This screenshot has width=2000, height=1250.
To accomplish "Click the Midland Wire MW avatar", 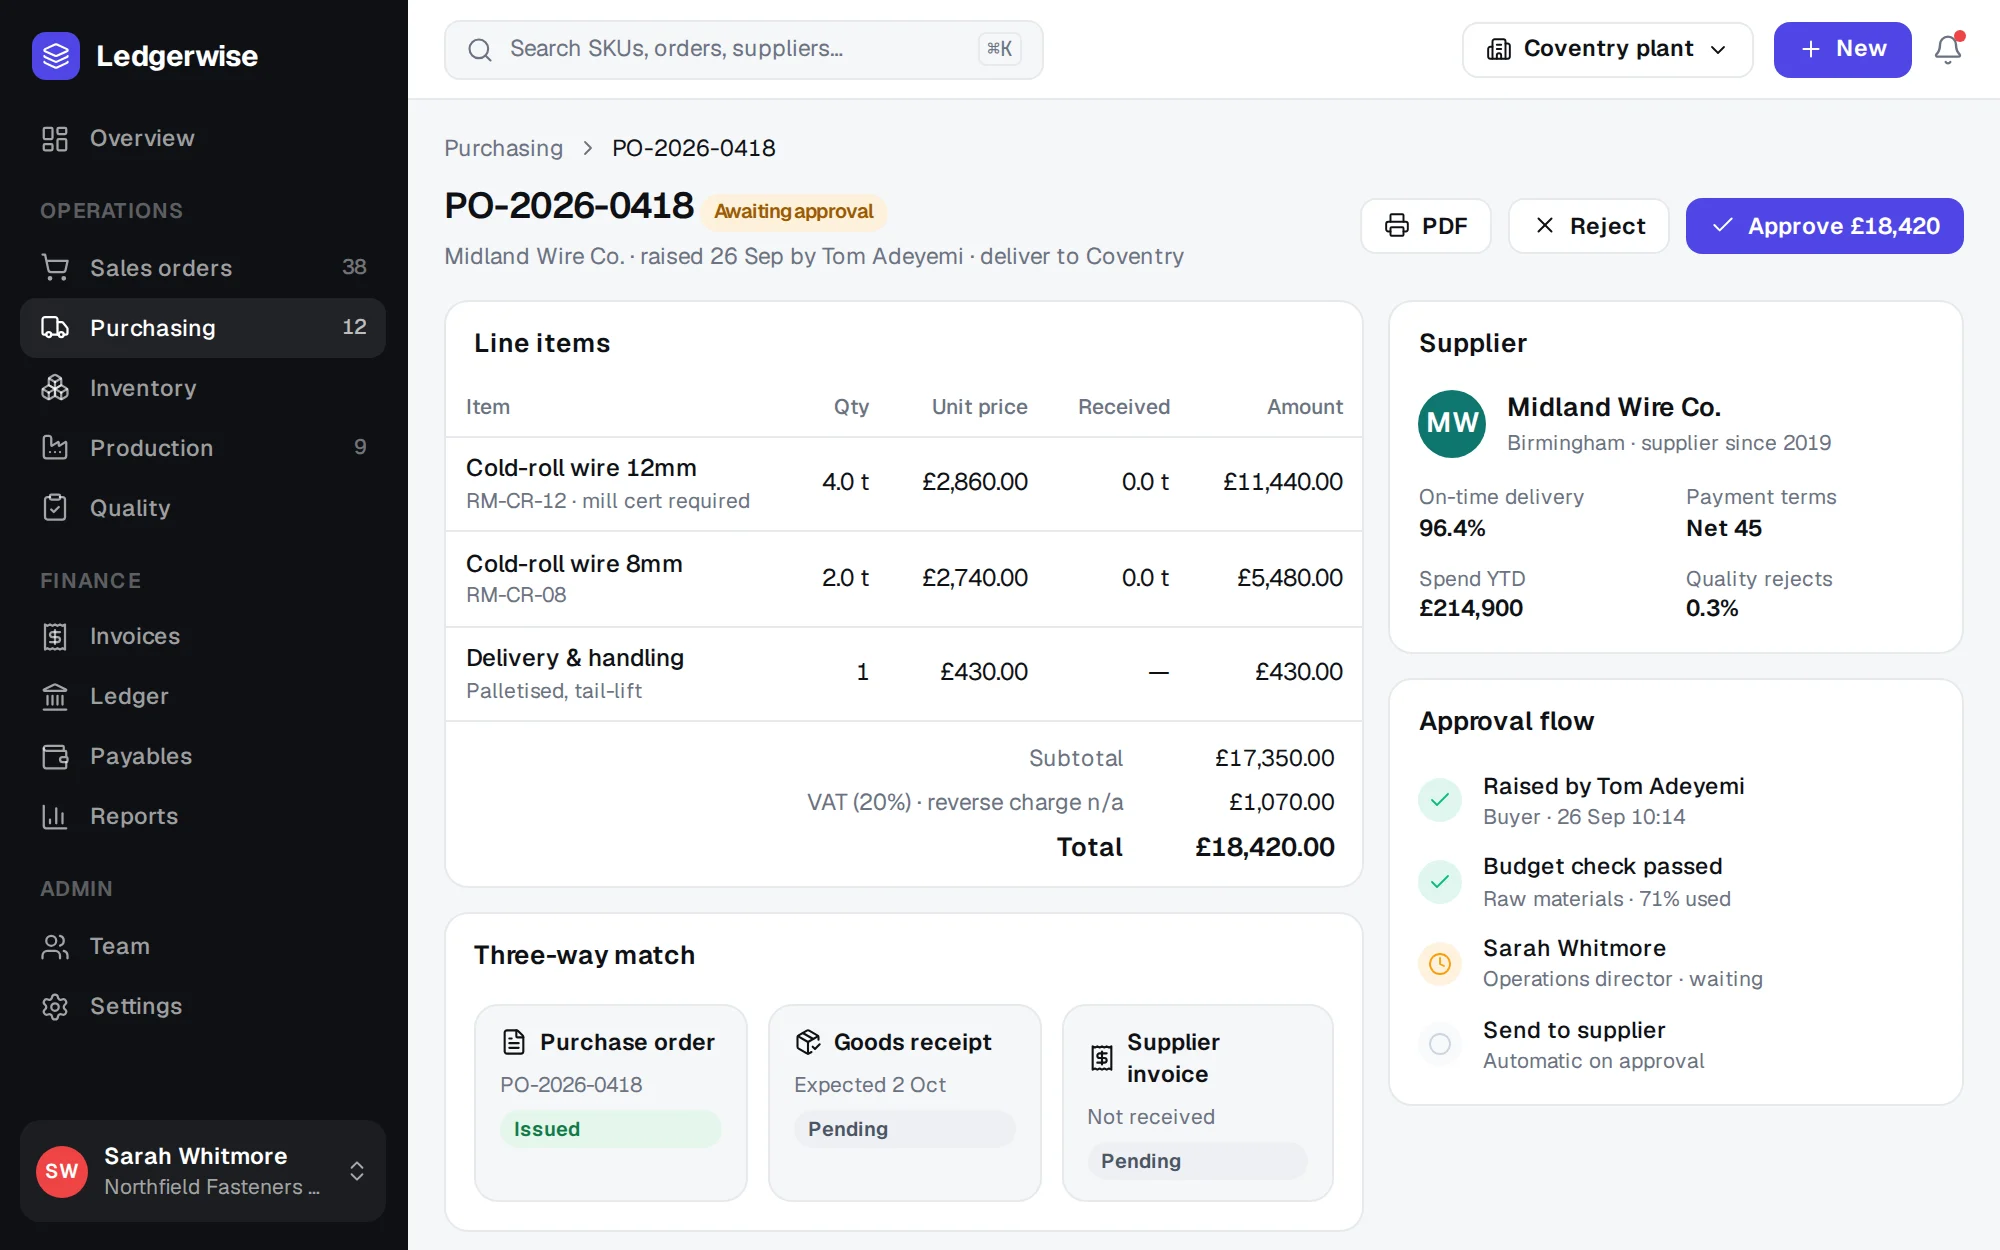I will [x=1452, y=424].
